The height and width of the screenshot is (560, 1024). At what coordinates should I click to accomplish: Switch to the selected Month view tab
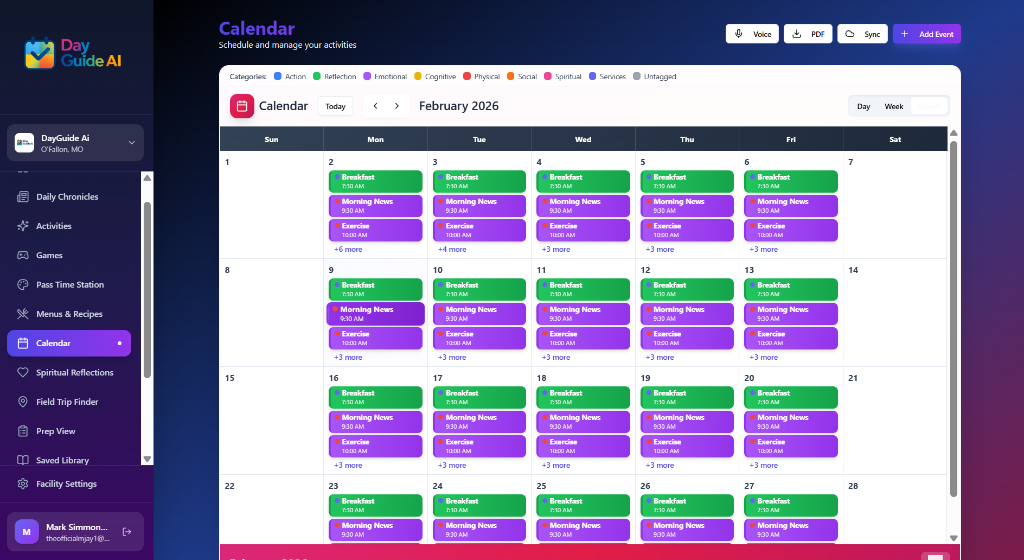pos(929,106)
